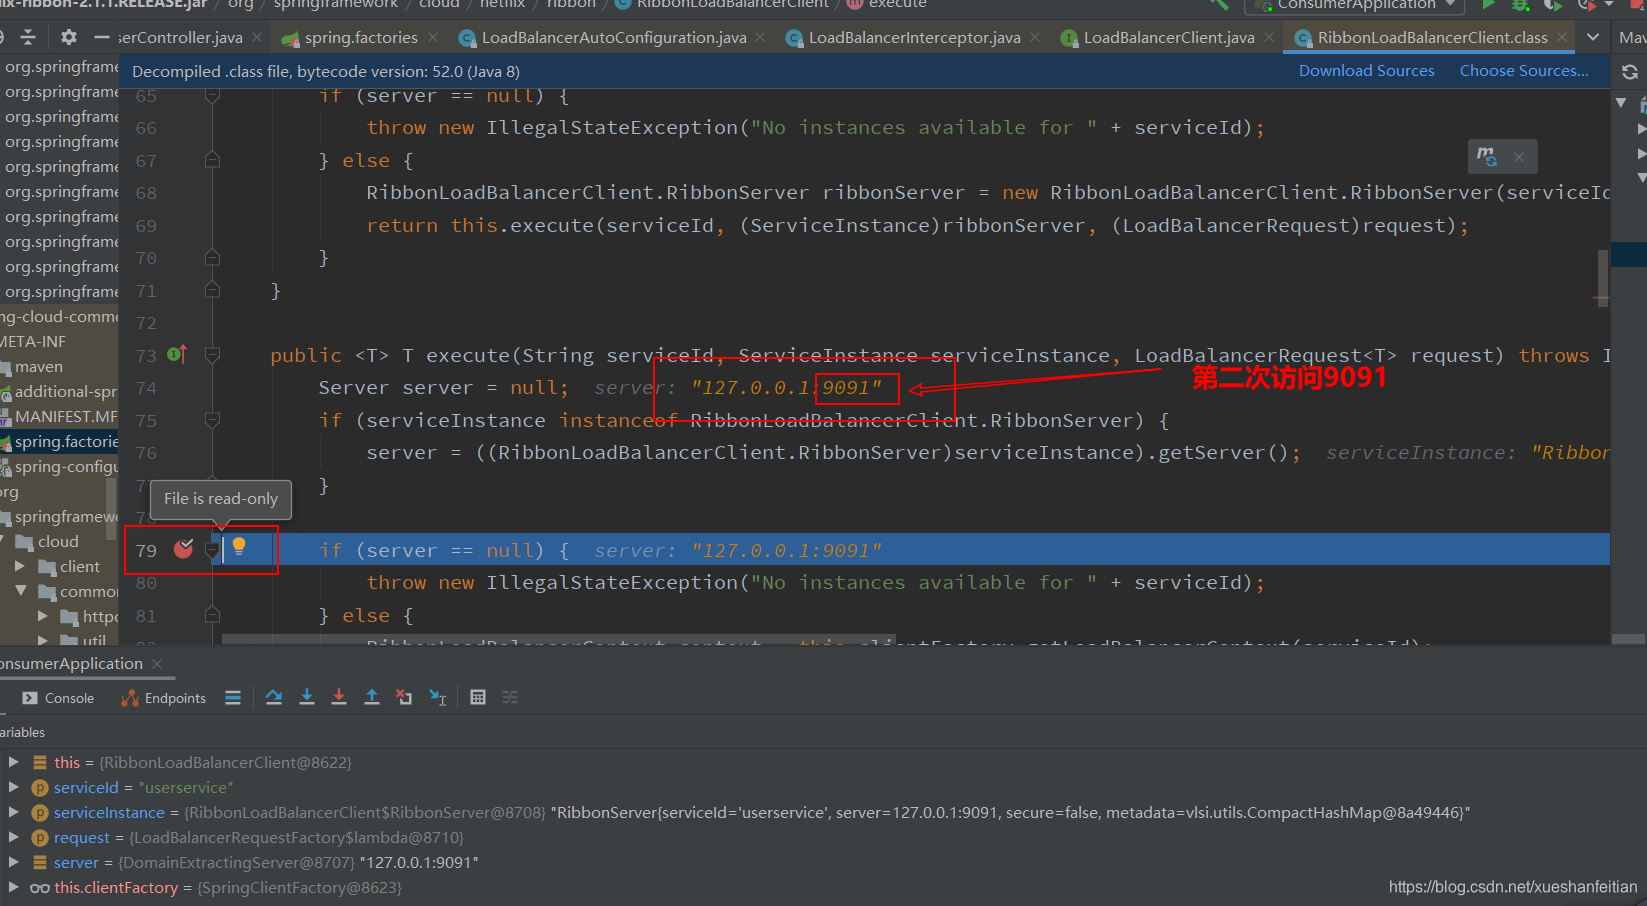Click Collapse All icon in project panel

pos(28,37)
